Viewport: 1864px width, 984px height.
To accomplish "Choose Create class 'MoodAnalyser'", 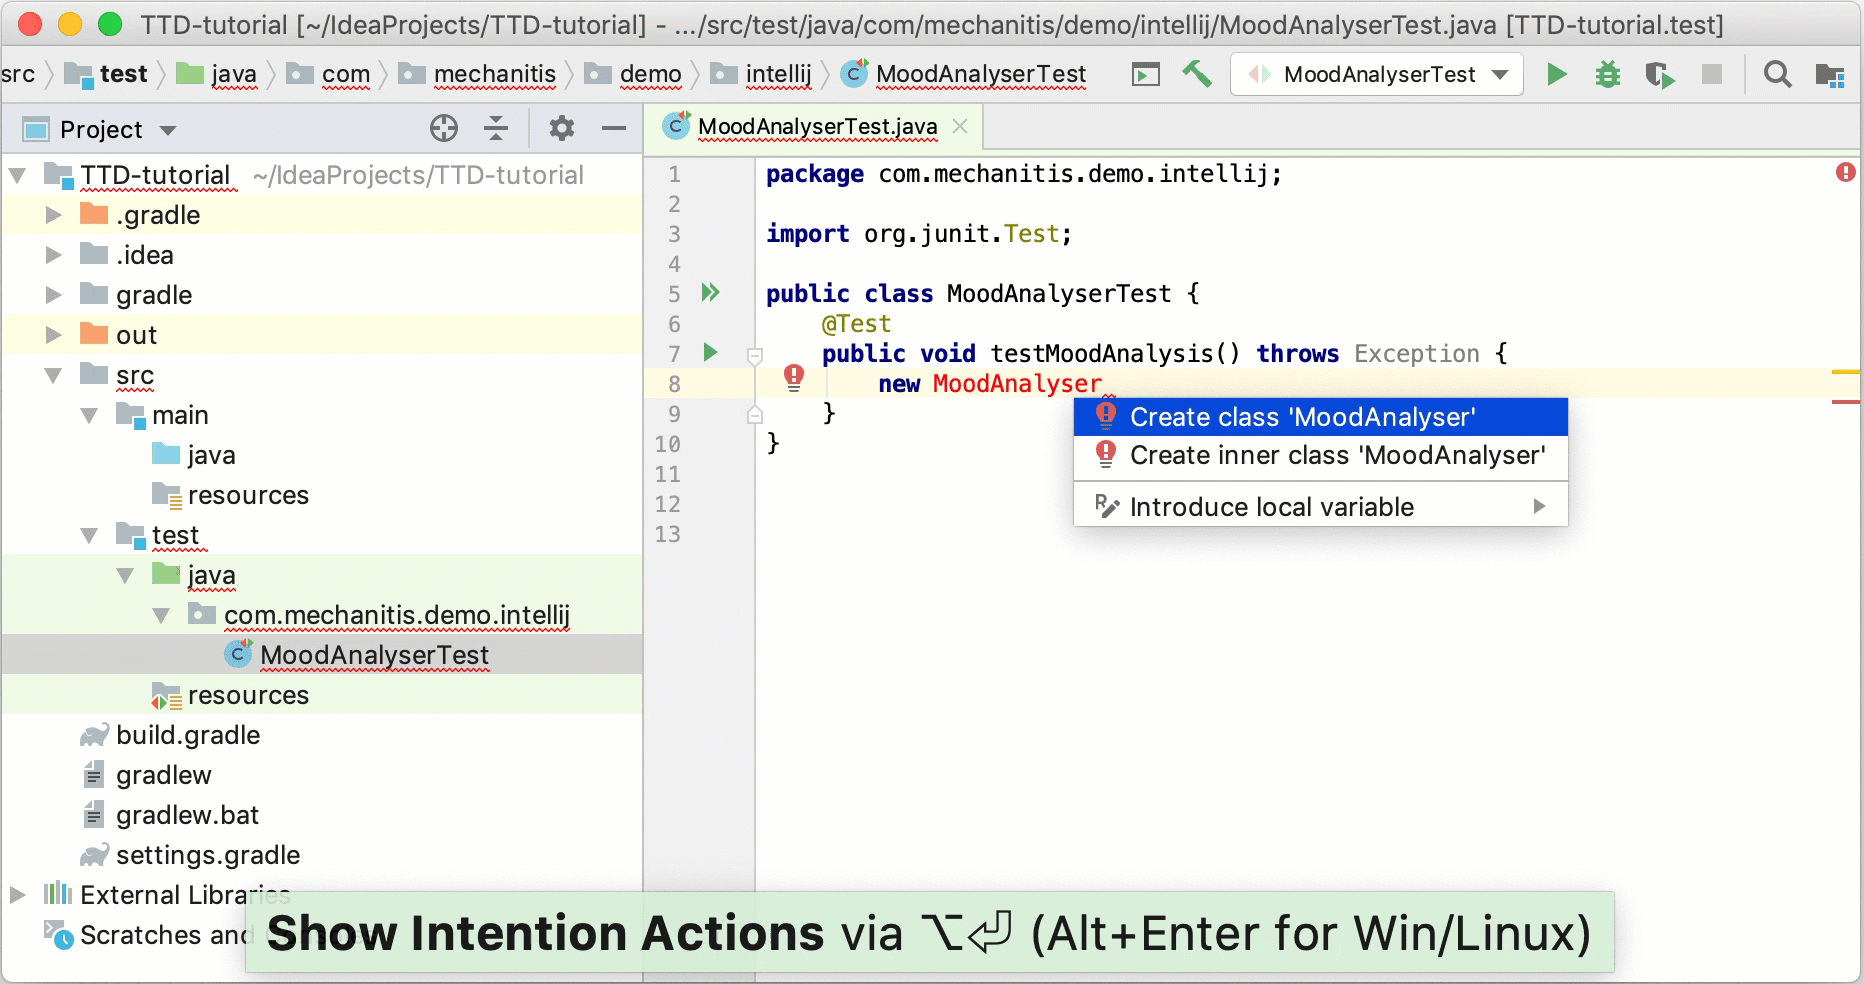I will coord(1320,417).
